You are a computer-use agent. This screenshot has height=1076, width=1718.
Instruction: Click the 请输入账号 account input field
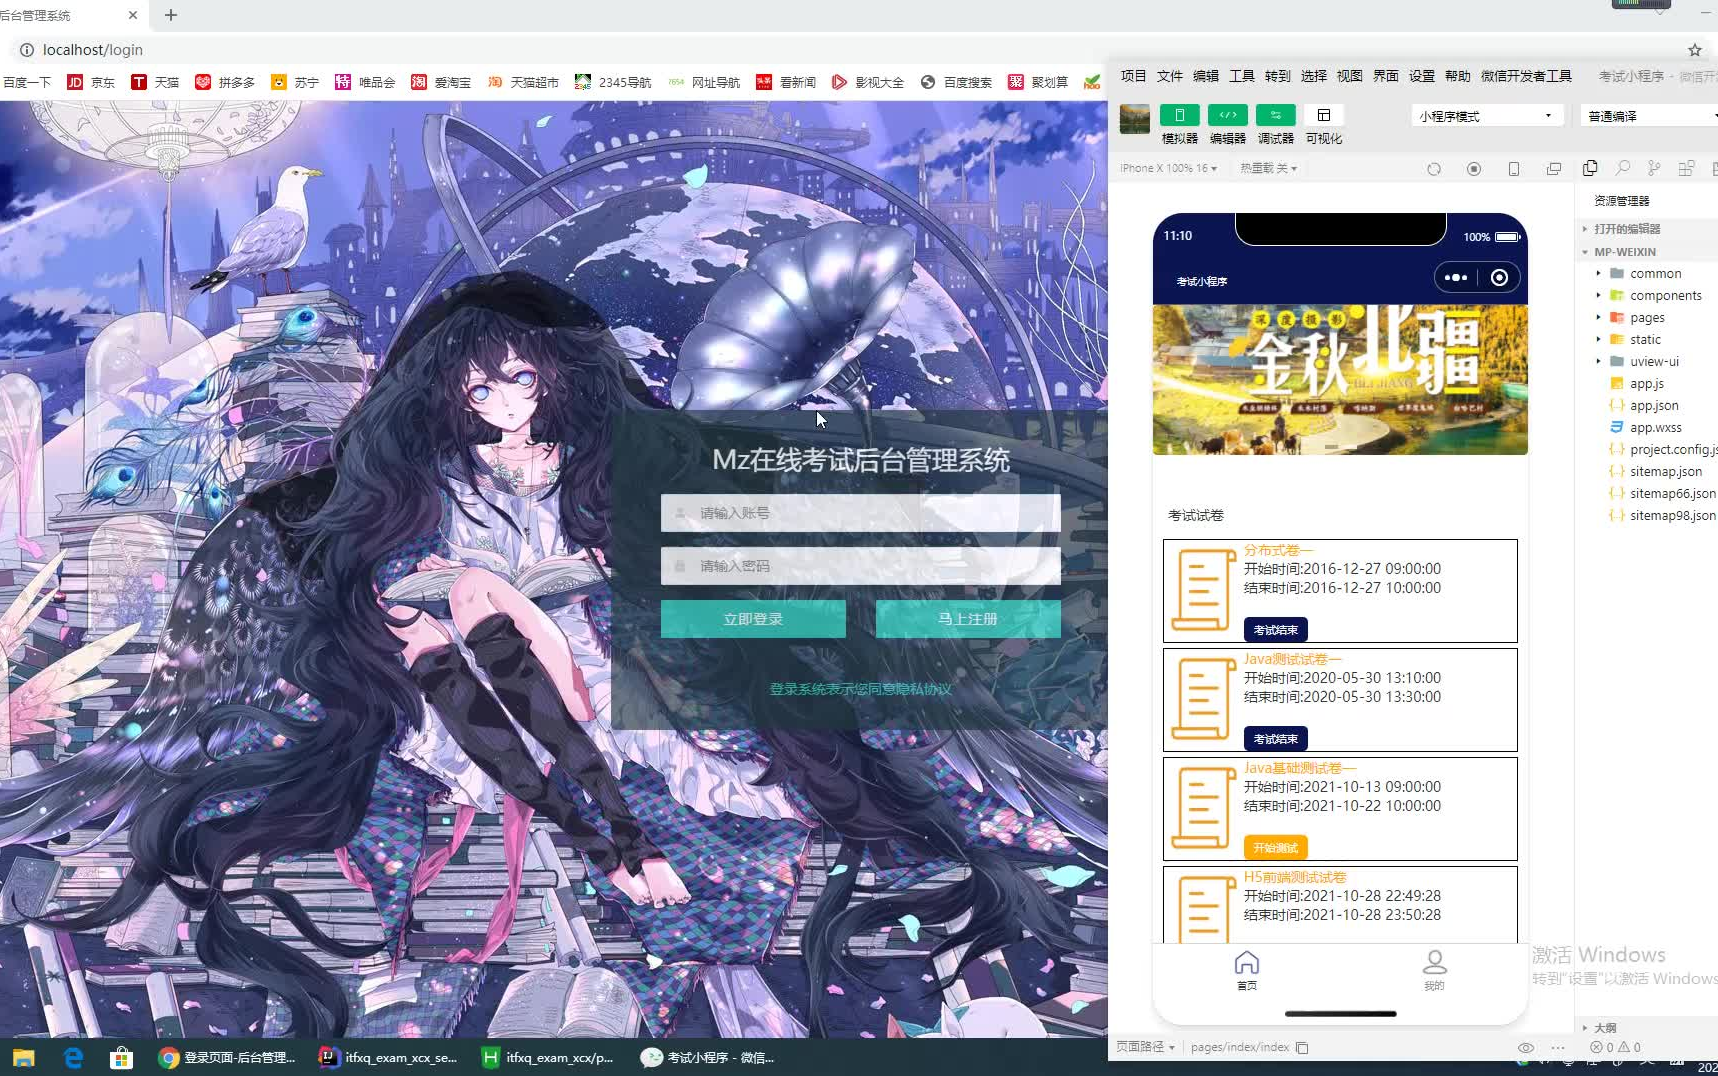860,513
